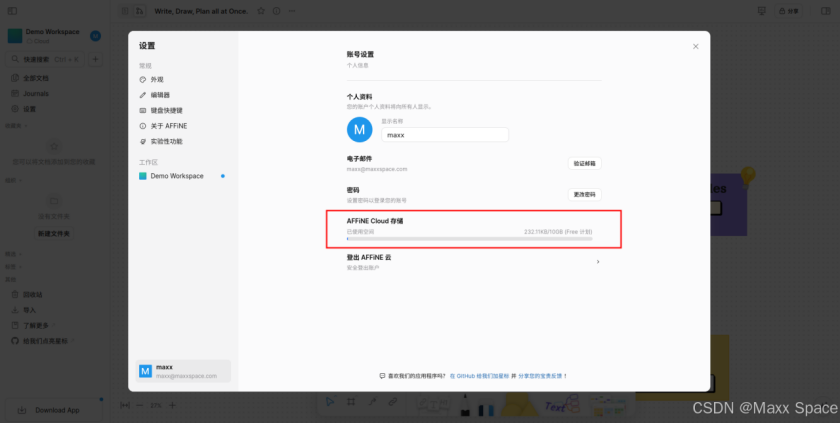The width and height of the screenshot is (840, 423).
Task: Open 登出 AFFiNE 云 sign-out chevron
Action: pyautogui.click(x=598, y=262)
